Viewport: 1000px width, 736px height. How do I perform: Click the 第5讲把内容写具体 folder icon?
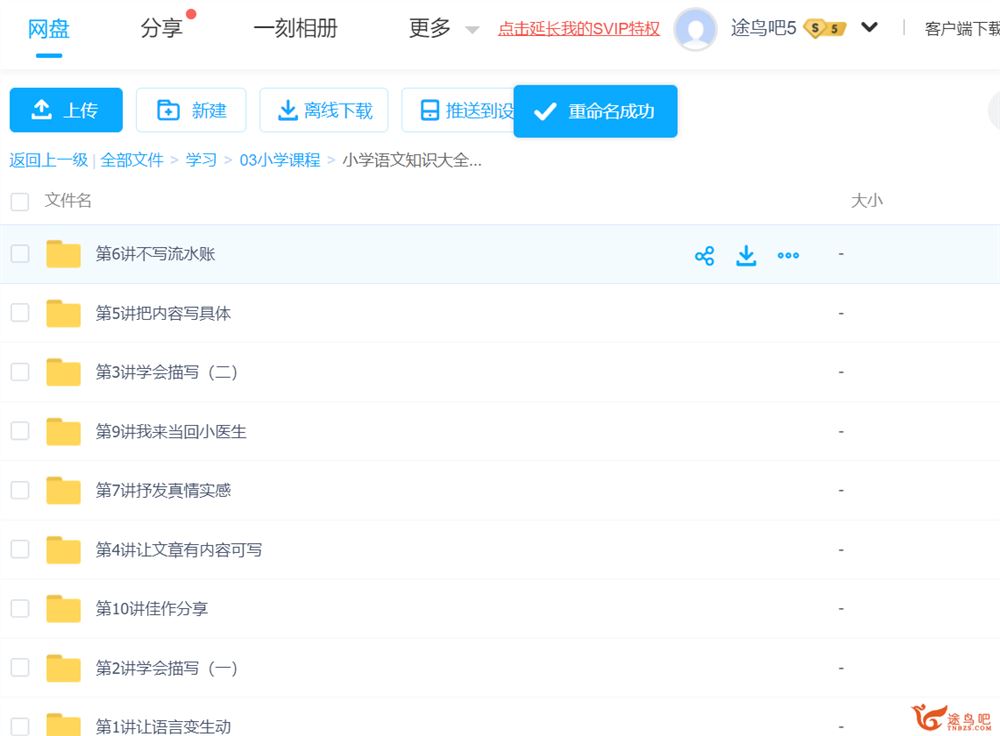point(63,313)
